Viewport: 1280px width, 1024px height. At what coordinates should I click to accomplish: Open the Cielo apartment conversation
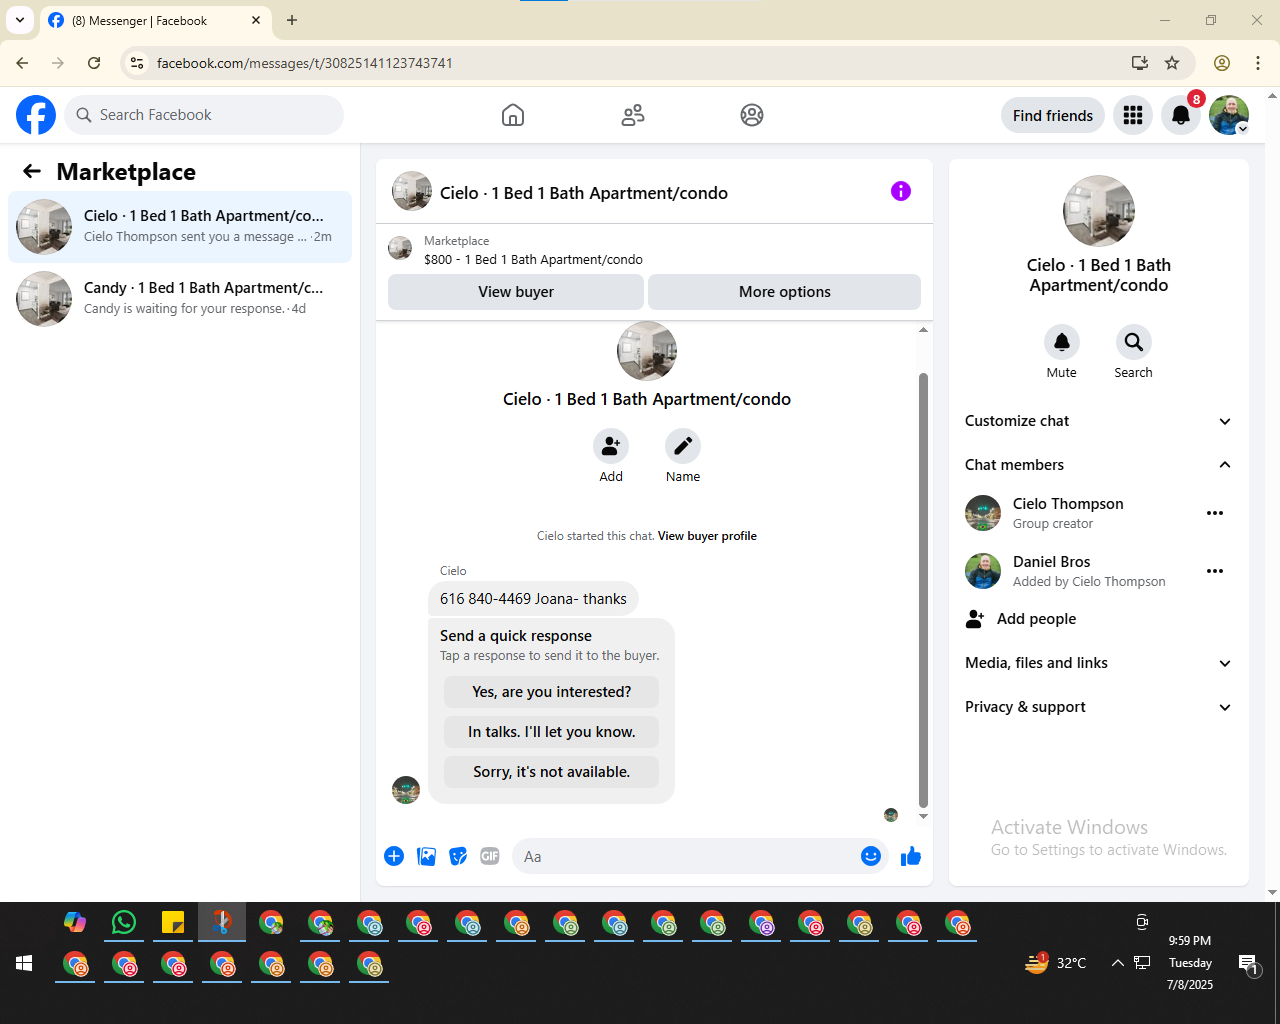click(180, 227)
